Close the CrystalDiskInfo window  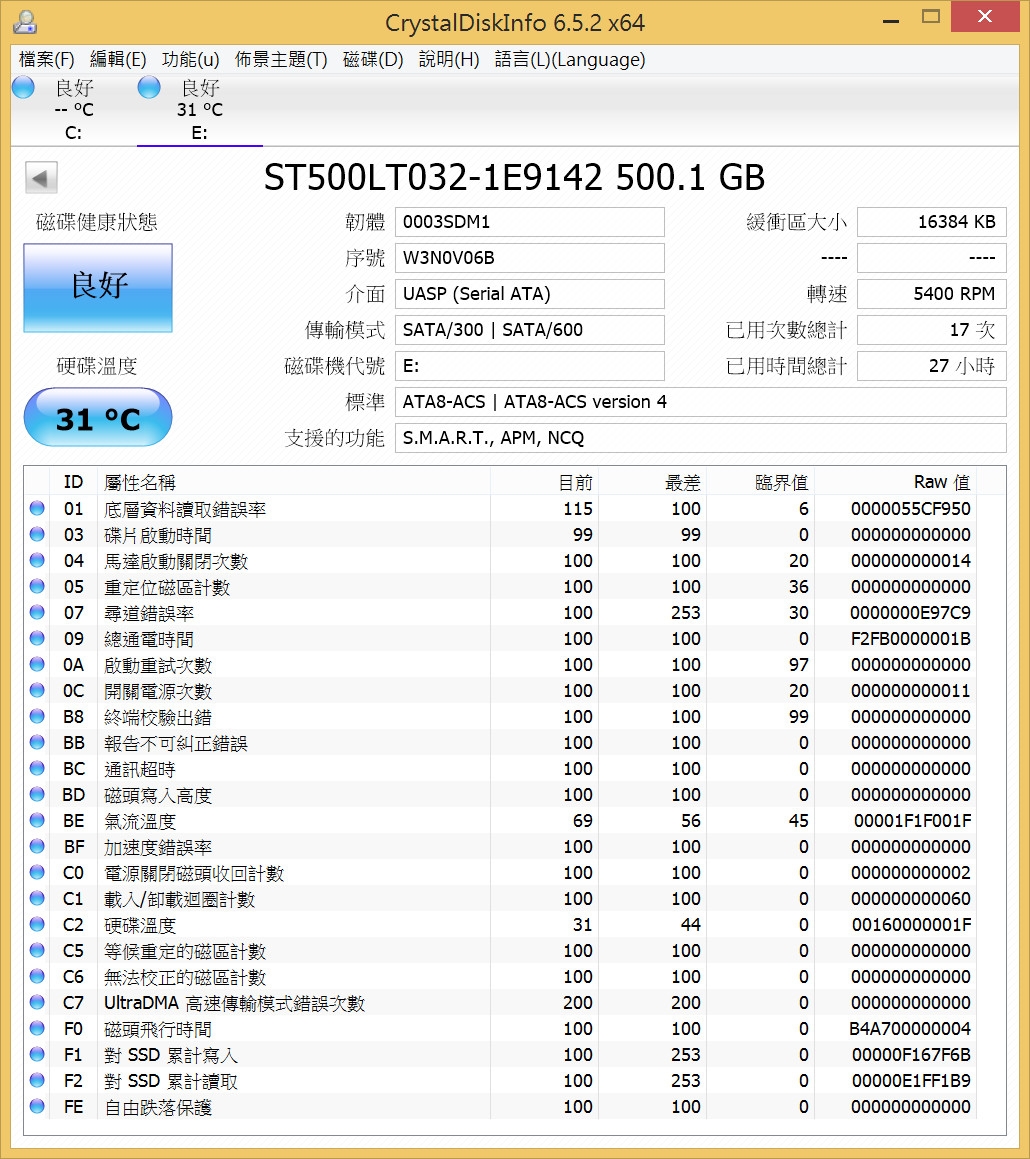[x=985, y=16]
